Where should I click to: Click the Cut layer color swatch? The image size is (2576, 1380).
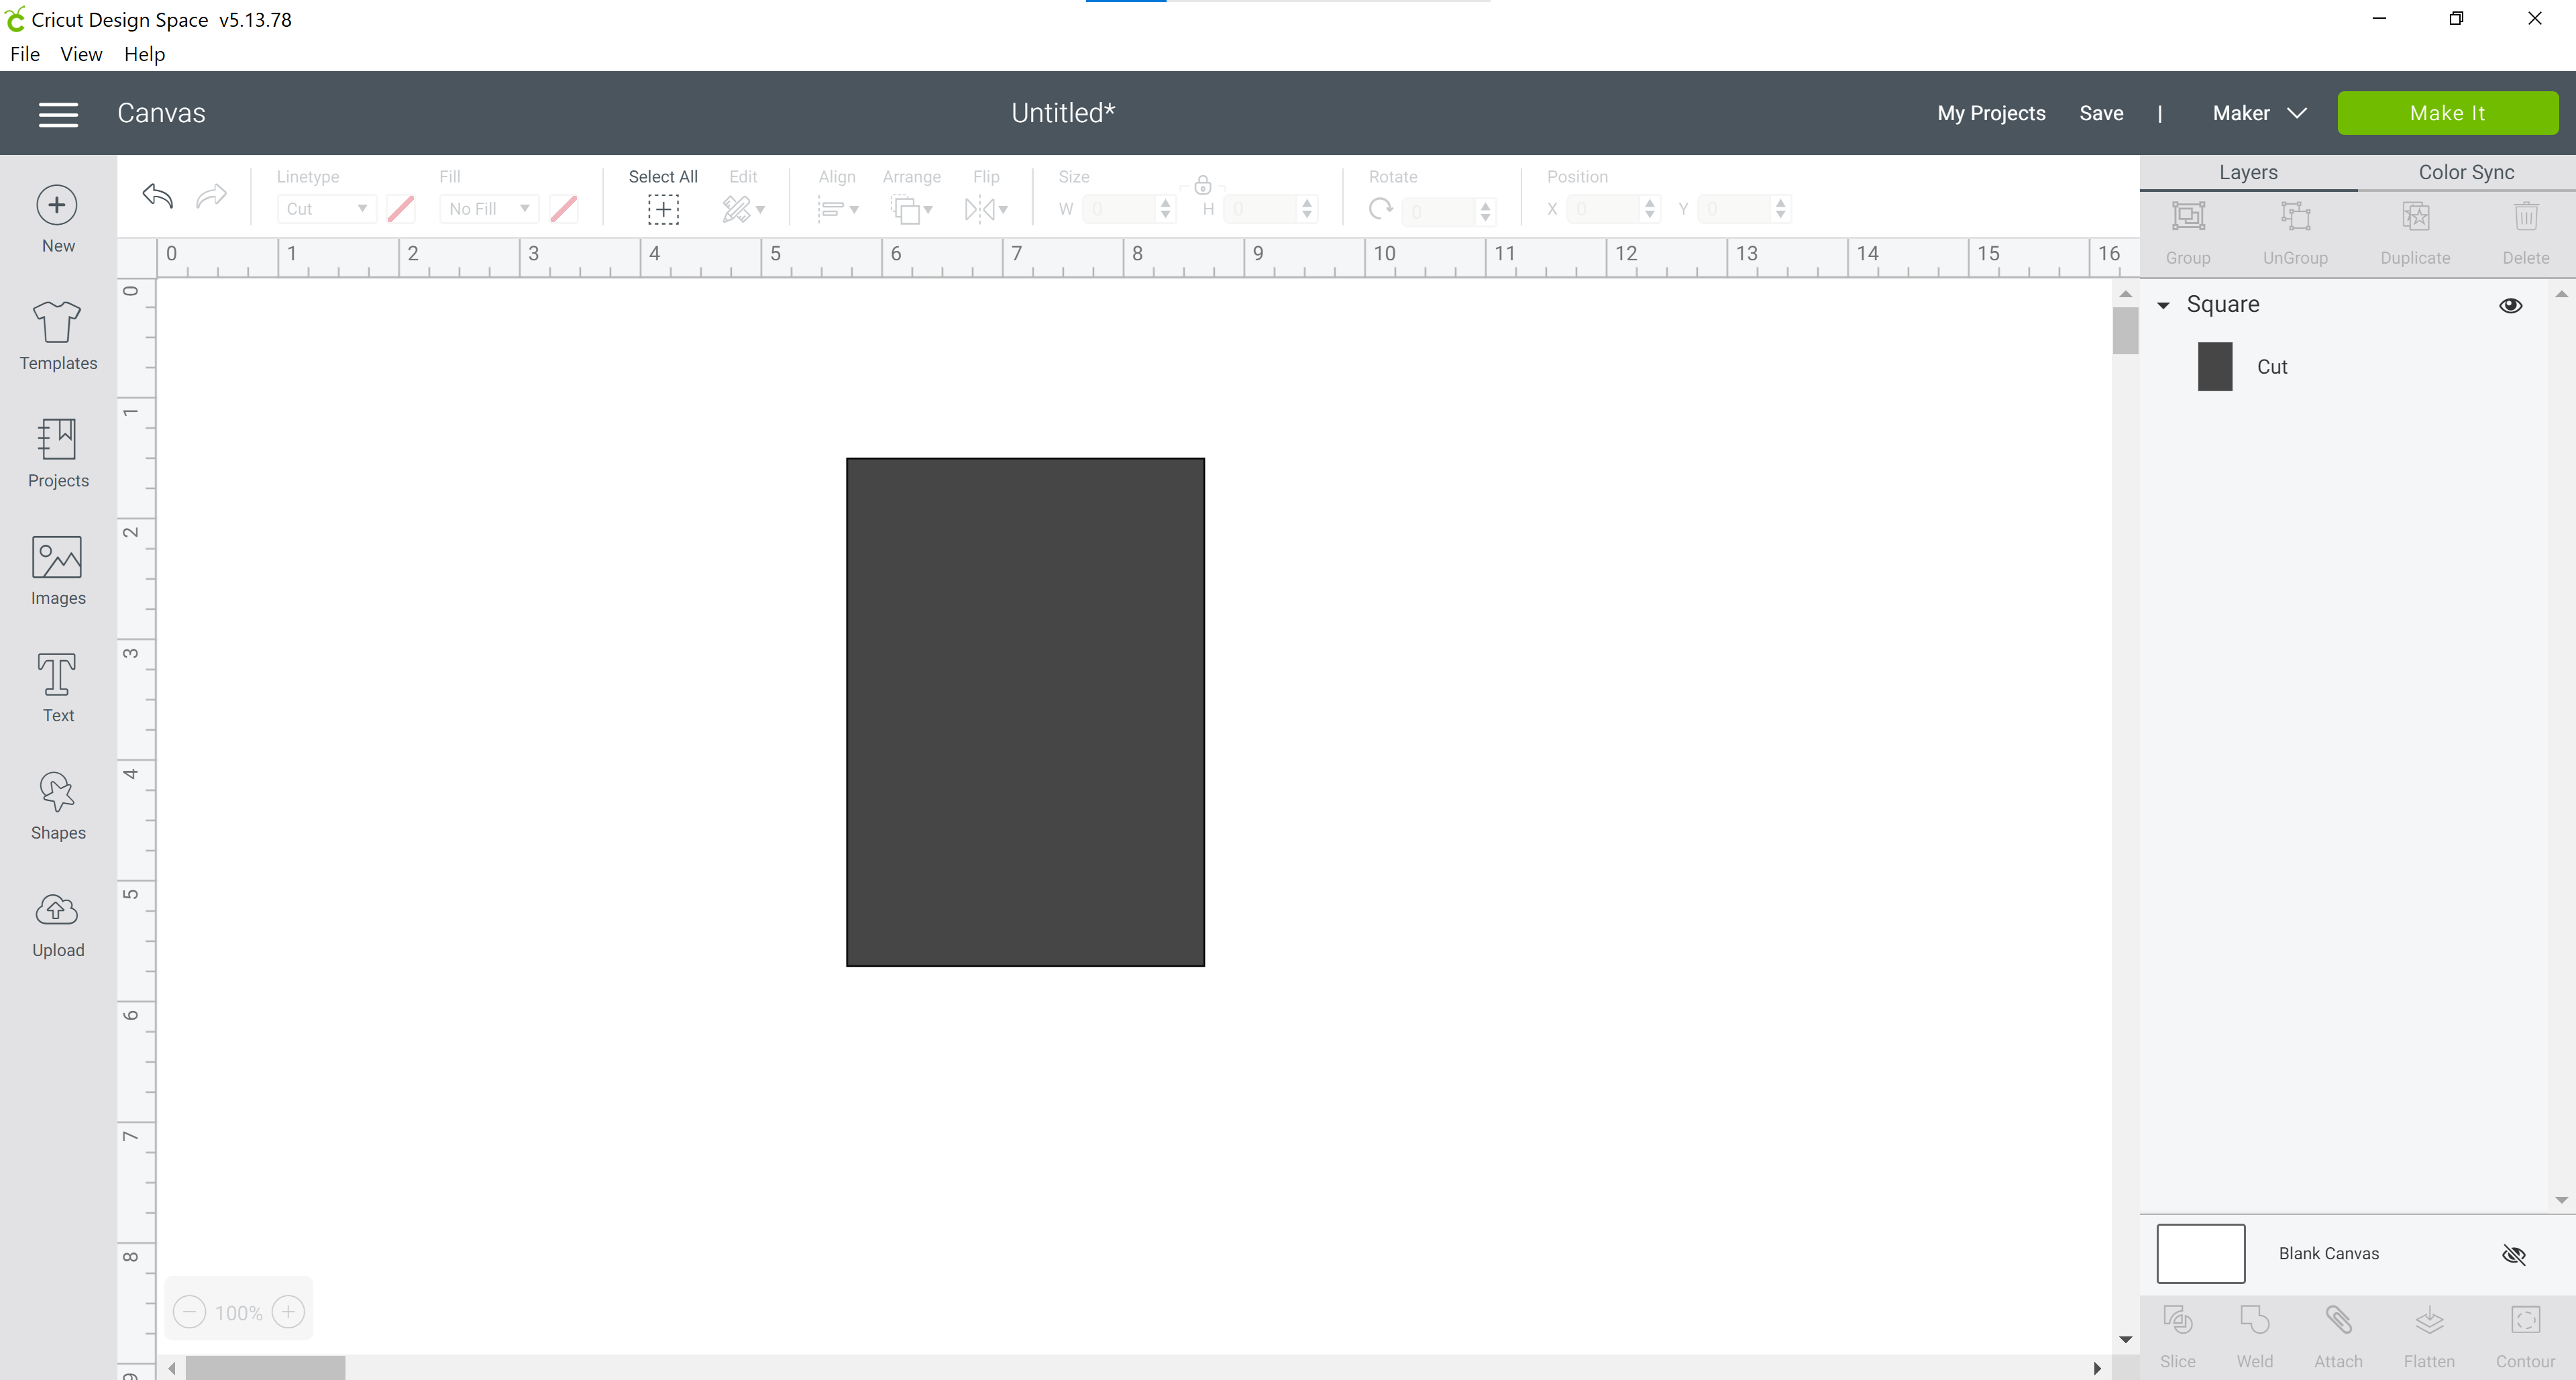2215,366
